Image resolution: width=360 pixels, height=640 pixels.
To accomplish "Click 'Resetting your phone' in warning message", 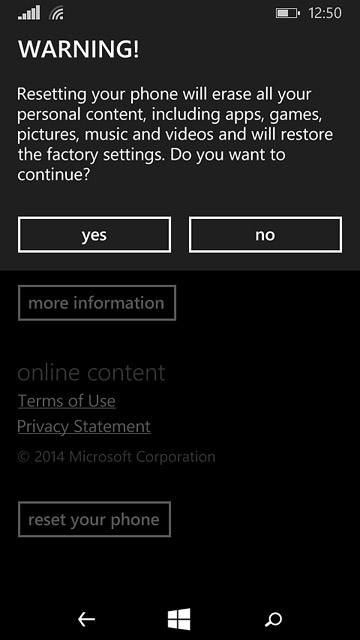I will [98, 95].
